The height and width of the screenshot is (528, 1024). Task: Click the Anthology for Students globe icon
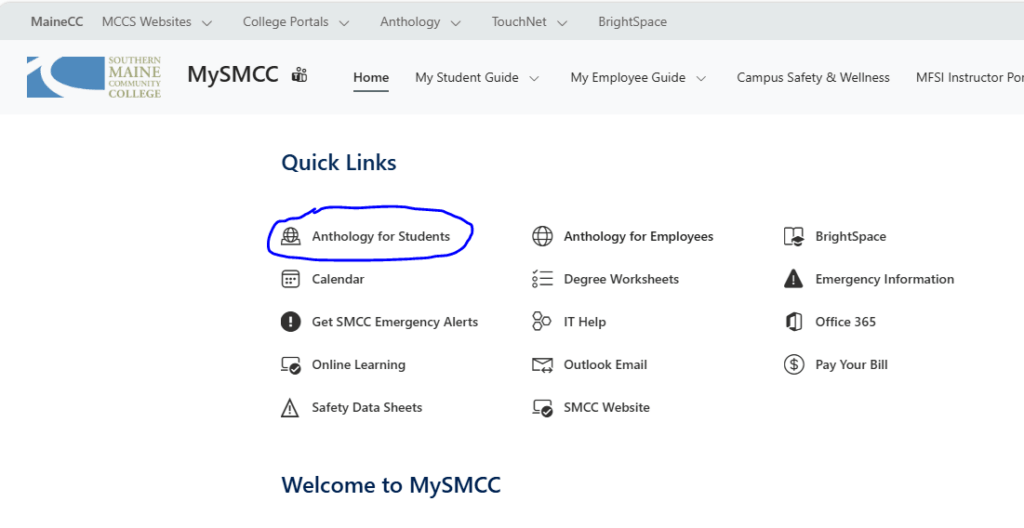pyautogui.click(x=291, y=237)
